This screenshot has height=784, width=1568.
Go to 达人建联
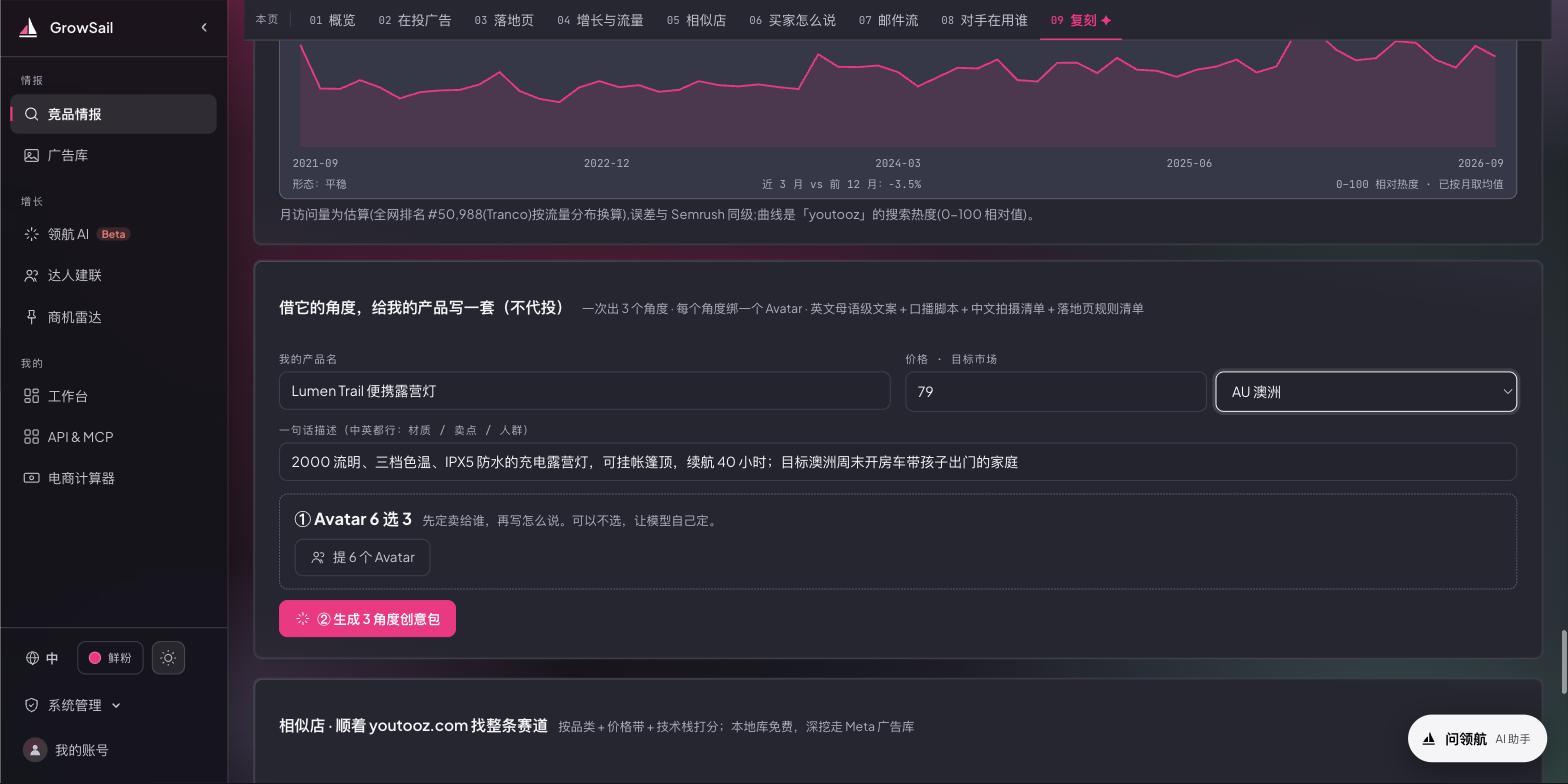[114, 275]
